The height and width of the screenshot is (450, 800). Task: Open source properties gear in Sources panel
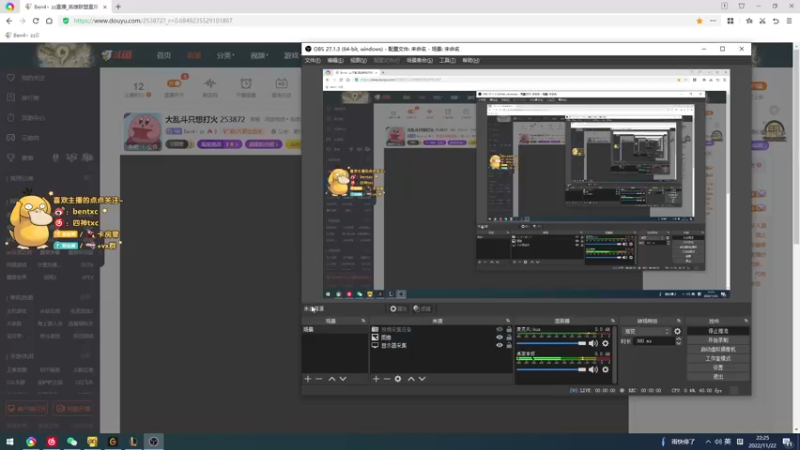[x=398, y=379]
